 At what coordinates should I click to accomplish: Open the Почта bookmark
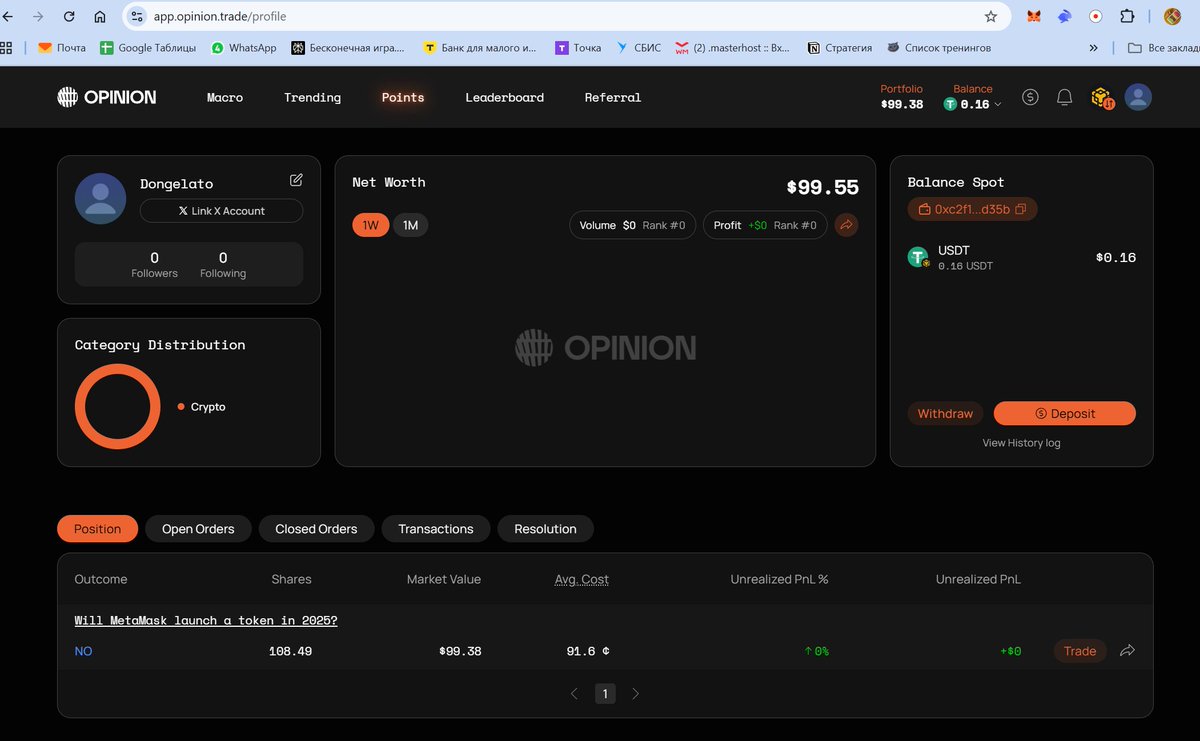[x=62, y=47]
